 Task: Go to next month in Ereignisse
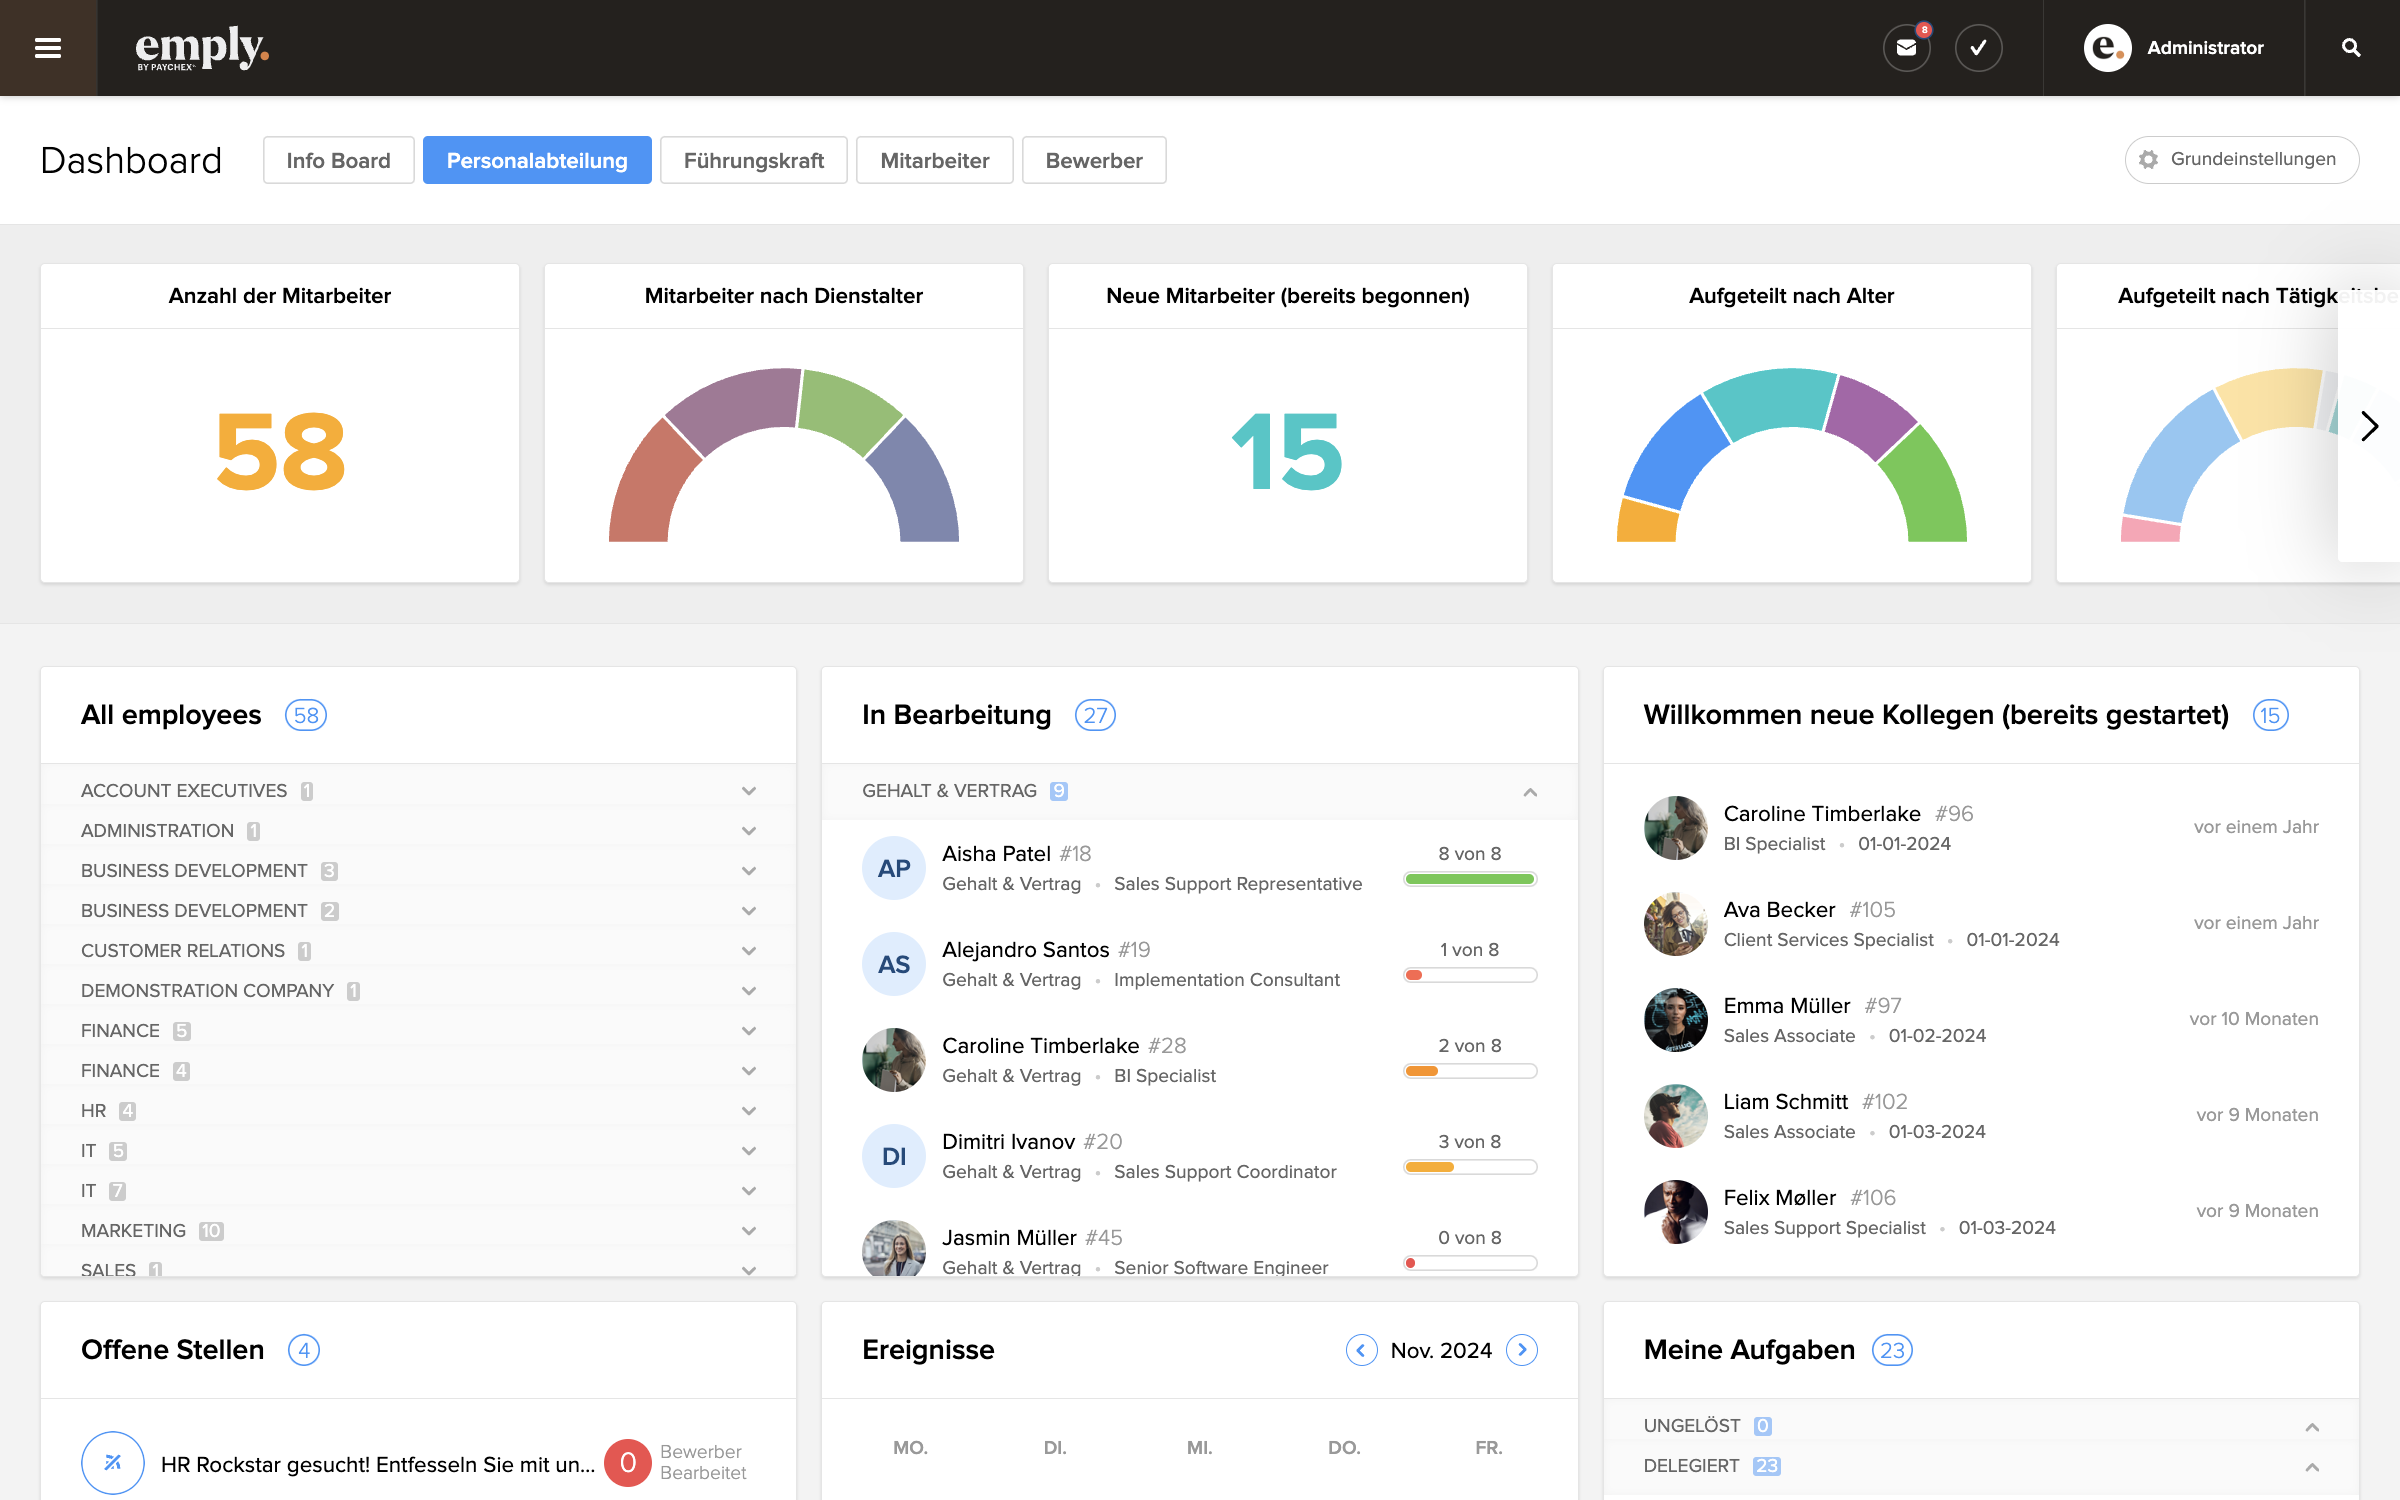[1522, 1350]
